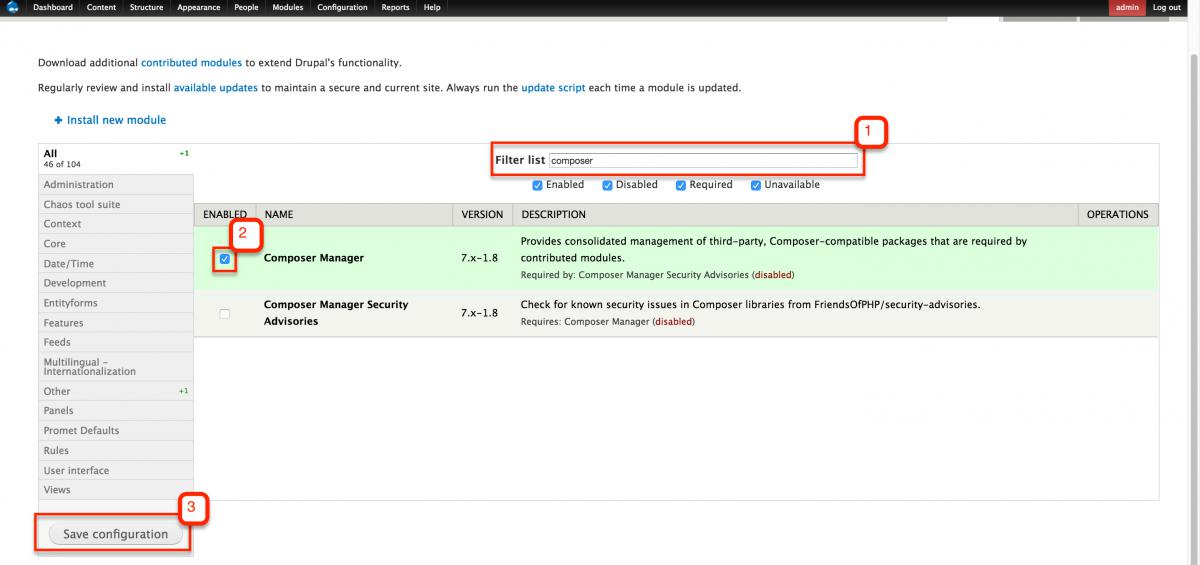Click the admin user link
1200x565 pixels.
(1127, 7)
